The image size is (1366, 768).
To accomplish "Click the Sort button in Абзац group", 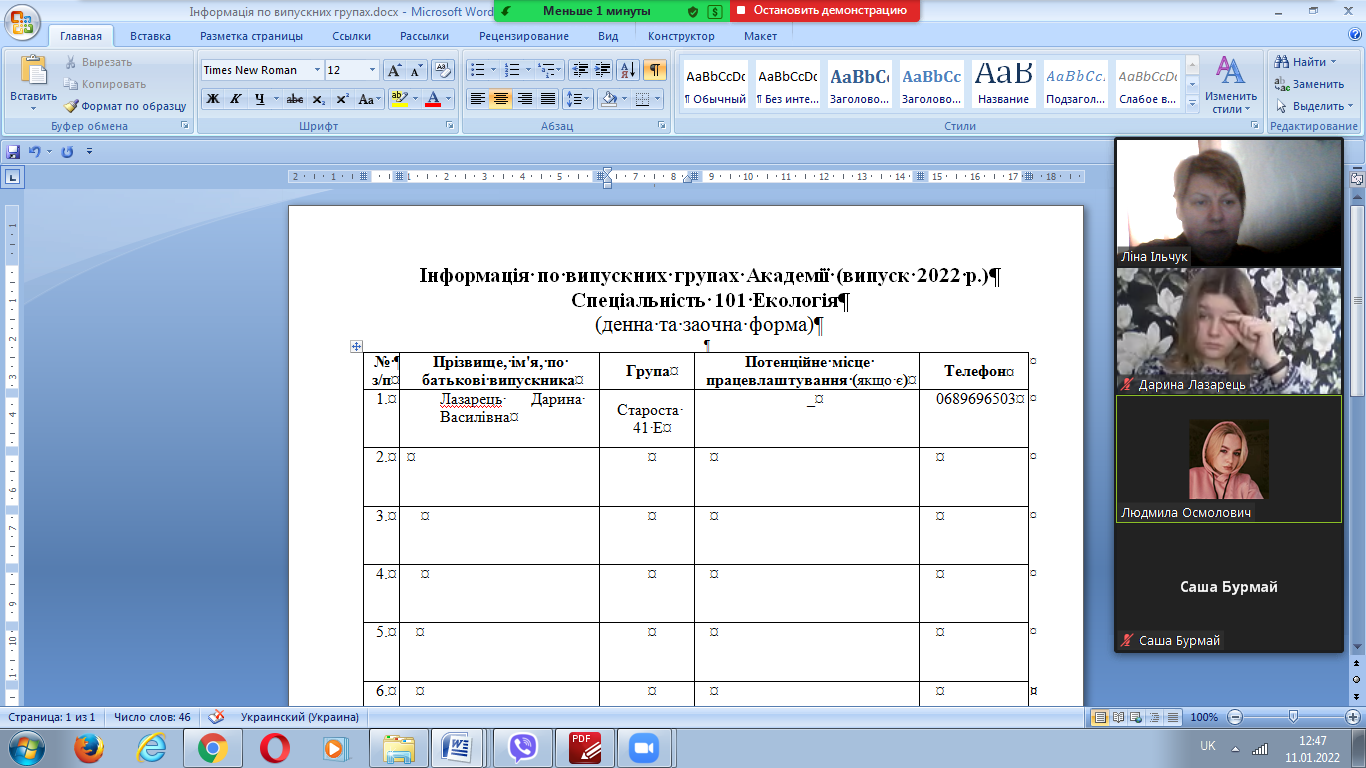I will [x=628, y=70].
